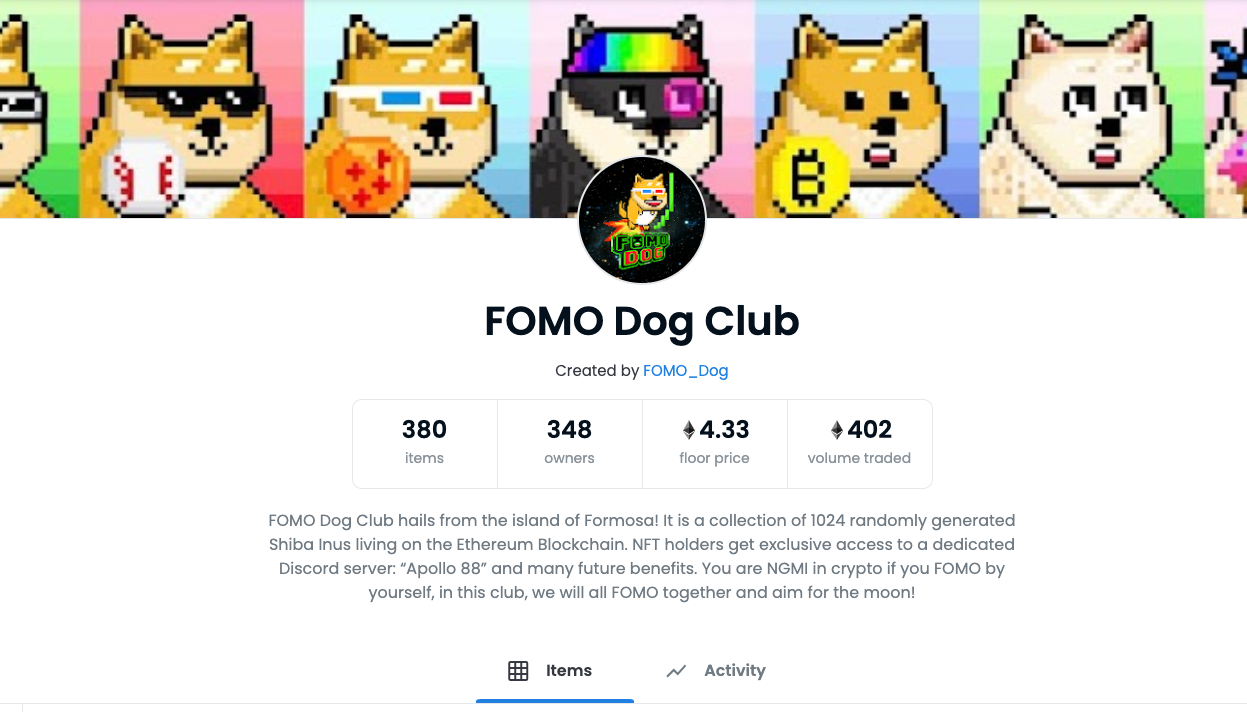Click the sunglasses dog holding a baseball
1247x712 pixels.
(x=192, y=109)
